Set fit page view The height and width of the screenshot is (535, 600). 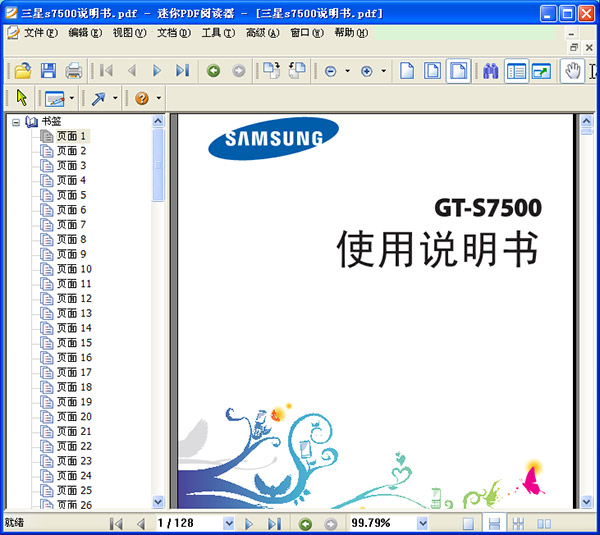tap(432, 71)
